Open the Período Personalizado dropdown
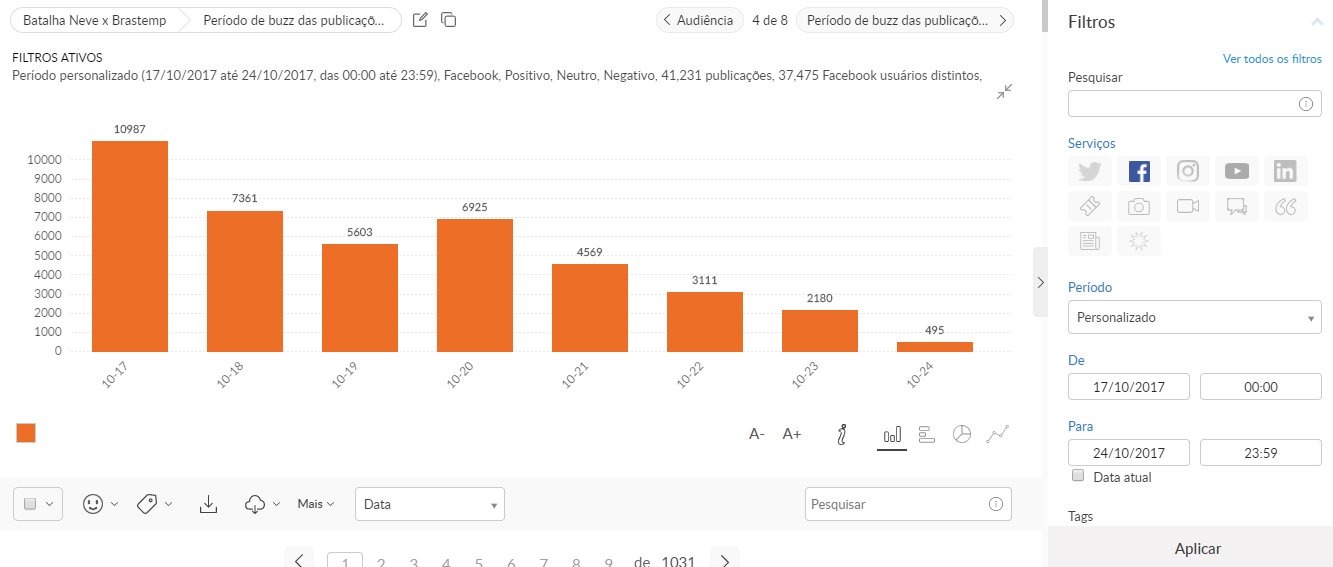The height and width of the screenshot is (567, 1333). [1194, 317]
